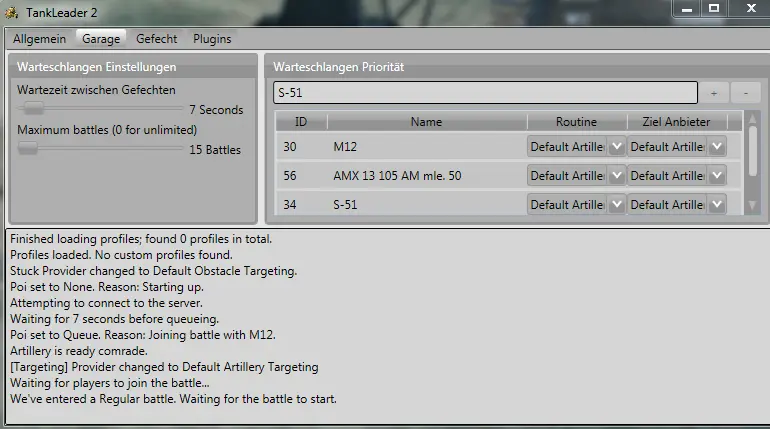The height and width of the screenshot is (429, 770).
Task: Add tank with the plus button
Action: pos(714,93)
